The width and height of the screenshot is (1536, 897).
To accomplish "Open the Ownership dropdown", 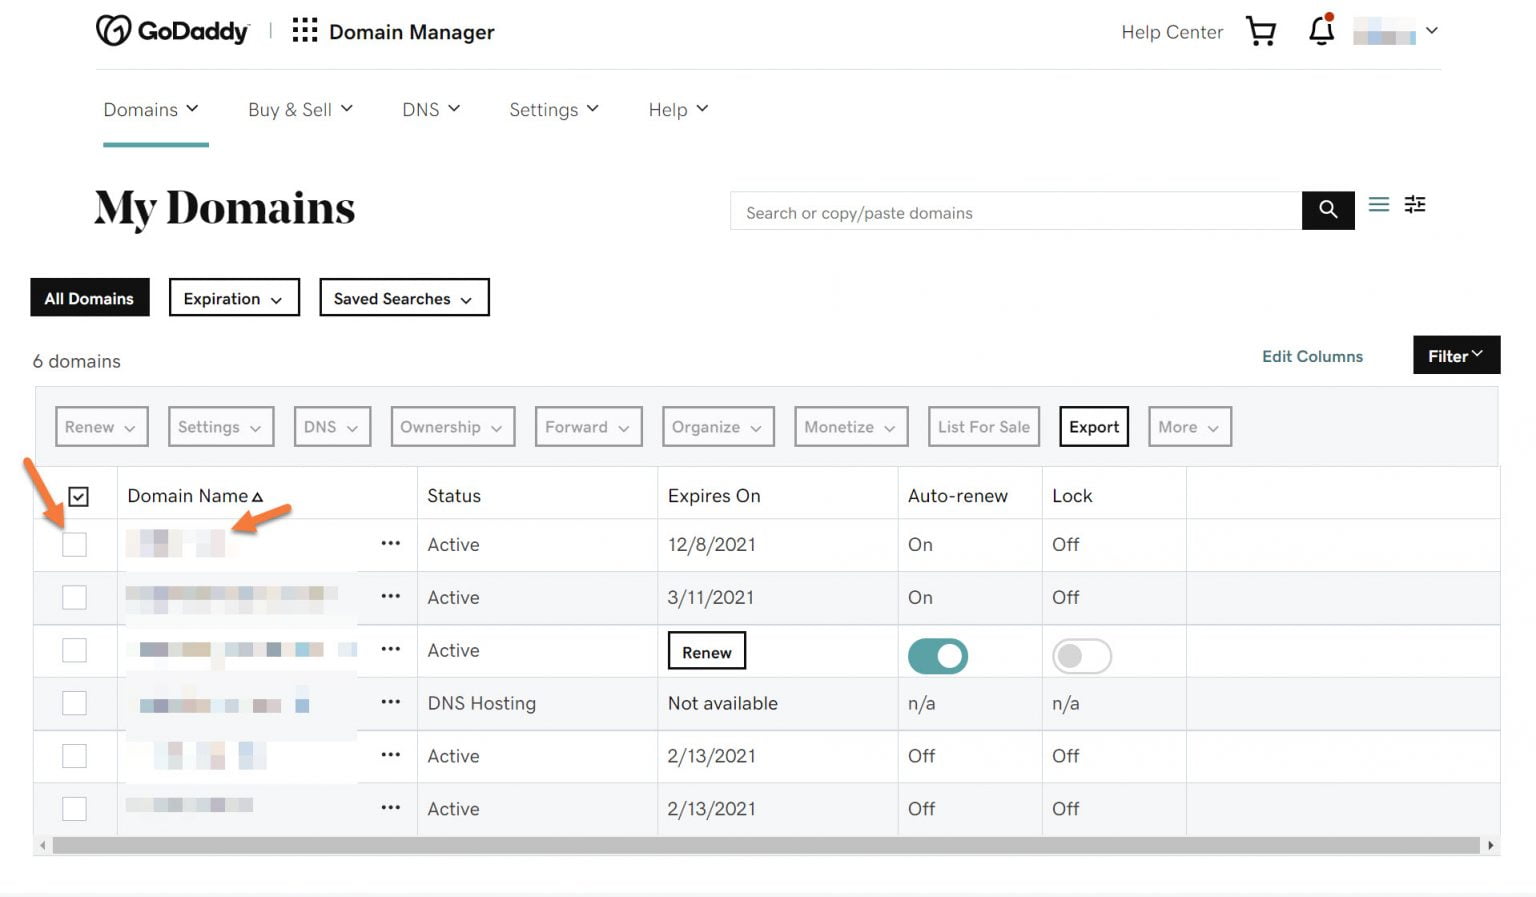I will pos(452,426).
